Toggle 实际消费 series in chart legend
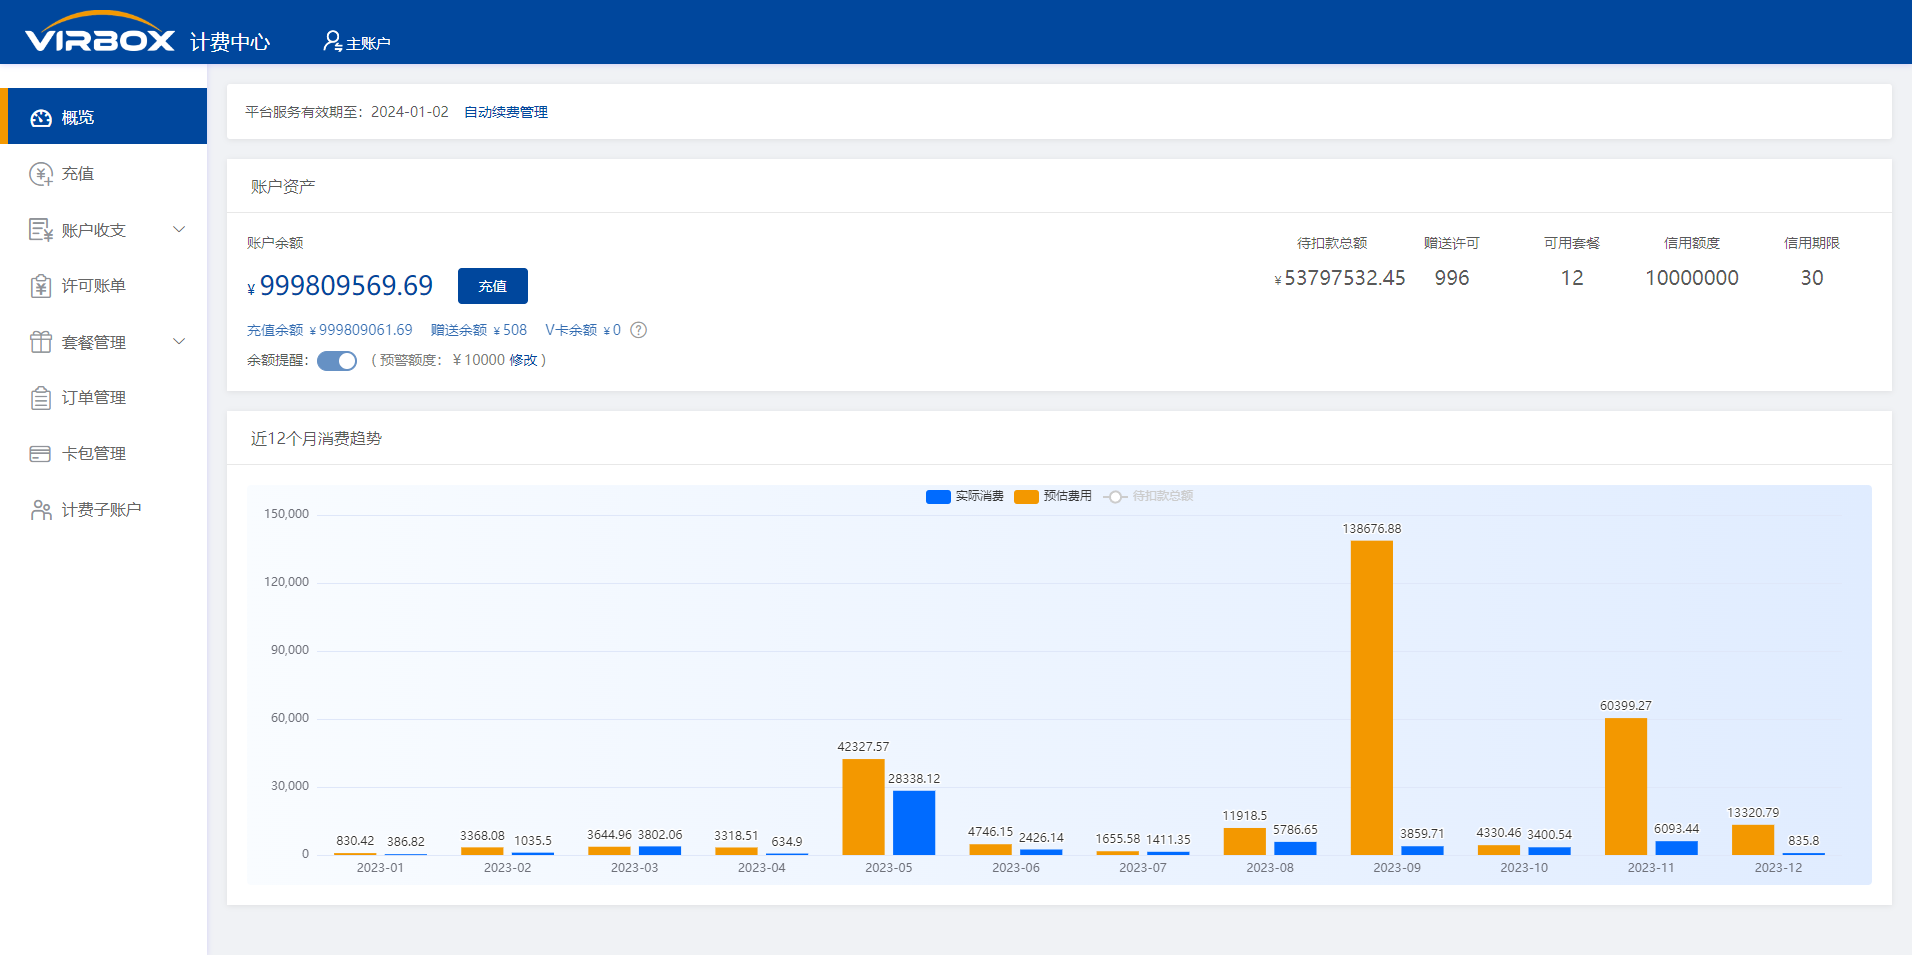Viewport: 1912px width, 955px height. (965, 496)
